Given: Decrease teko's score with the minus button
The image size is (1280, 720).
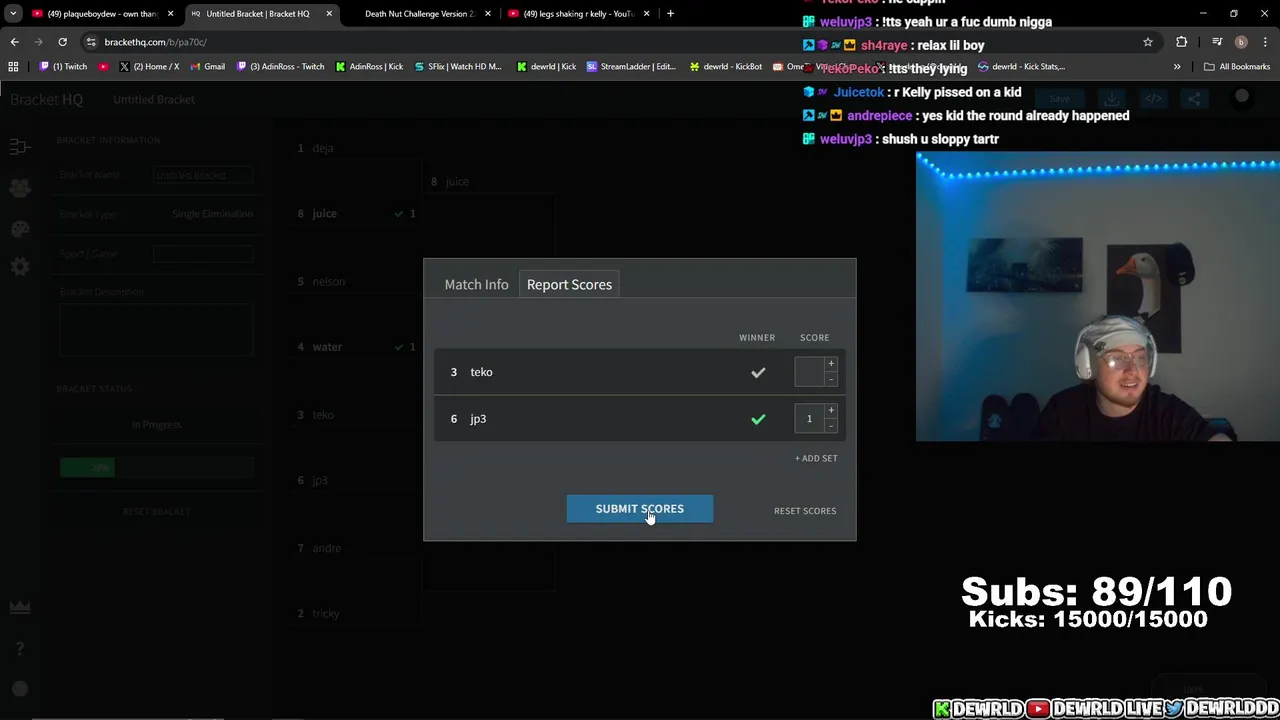Looking at the screenshot, I should (830, 379).
